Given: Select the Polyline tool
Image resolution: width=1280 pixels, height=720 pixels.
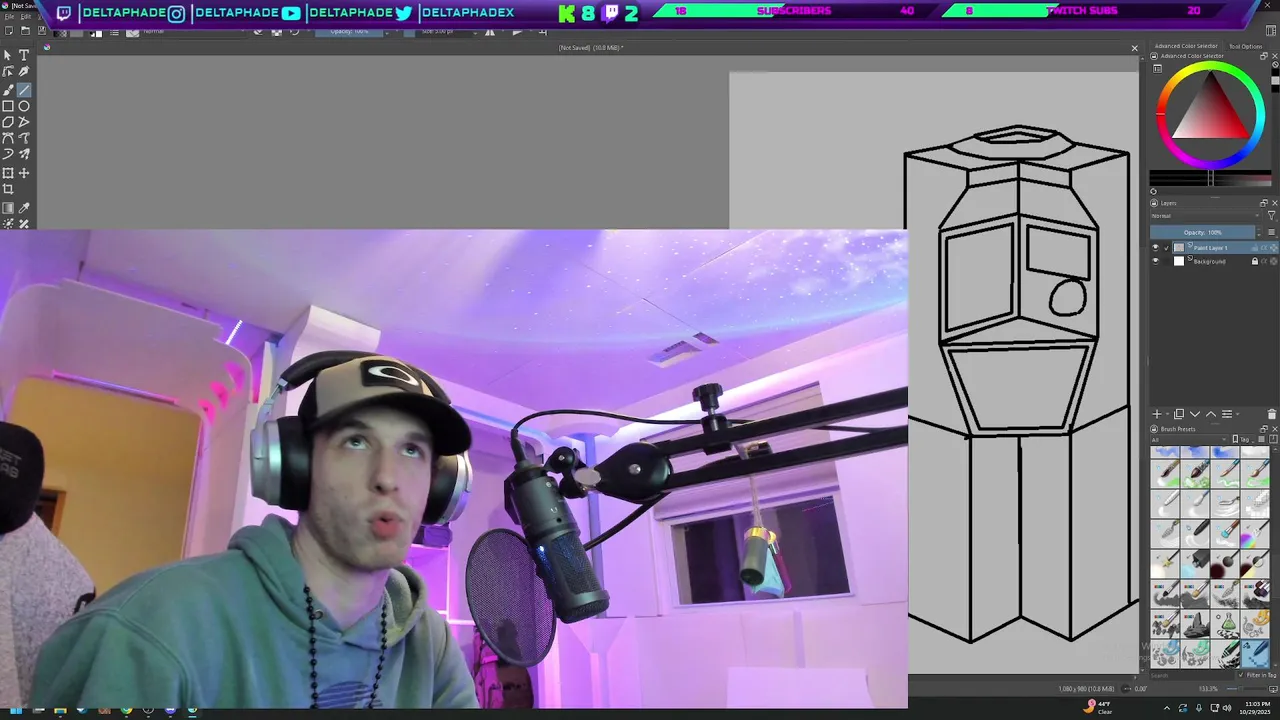Looking at the screenshot, I should (x=24, y=122).
